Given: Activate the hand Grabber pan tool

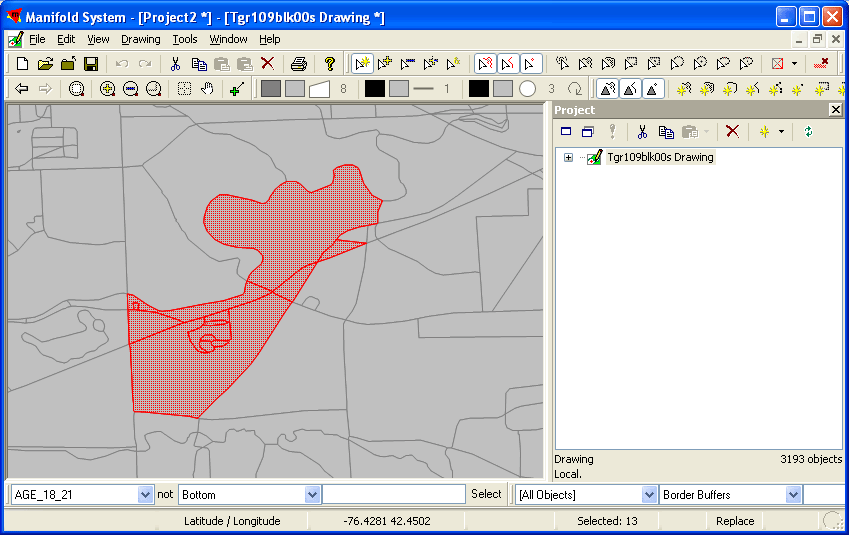Looking at the screenshot, I should [207, 89].
